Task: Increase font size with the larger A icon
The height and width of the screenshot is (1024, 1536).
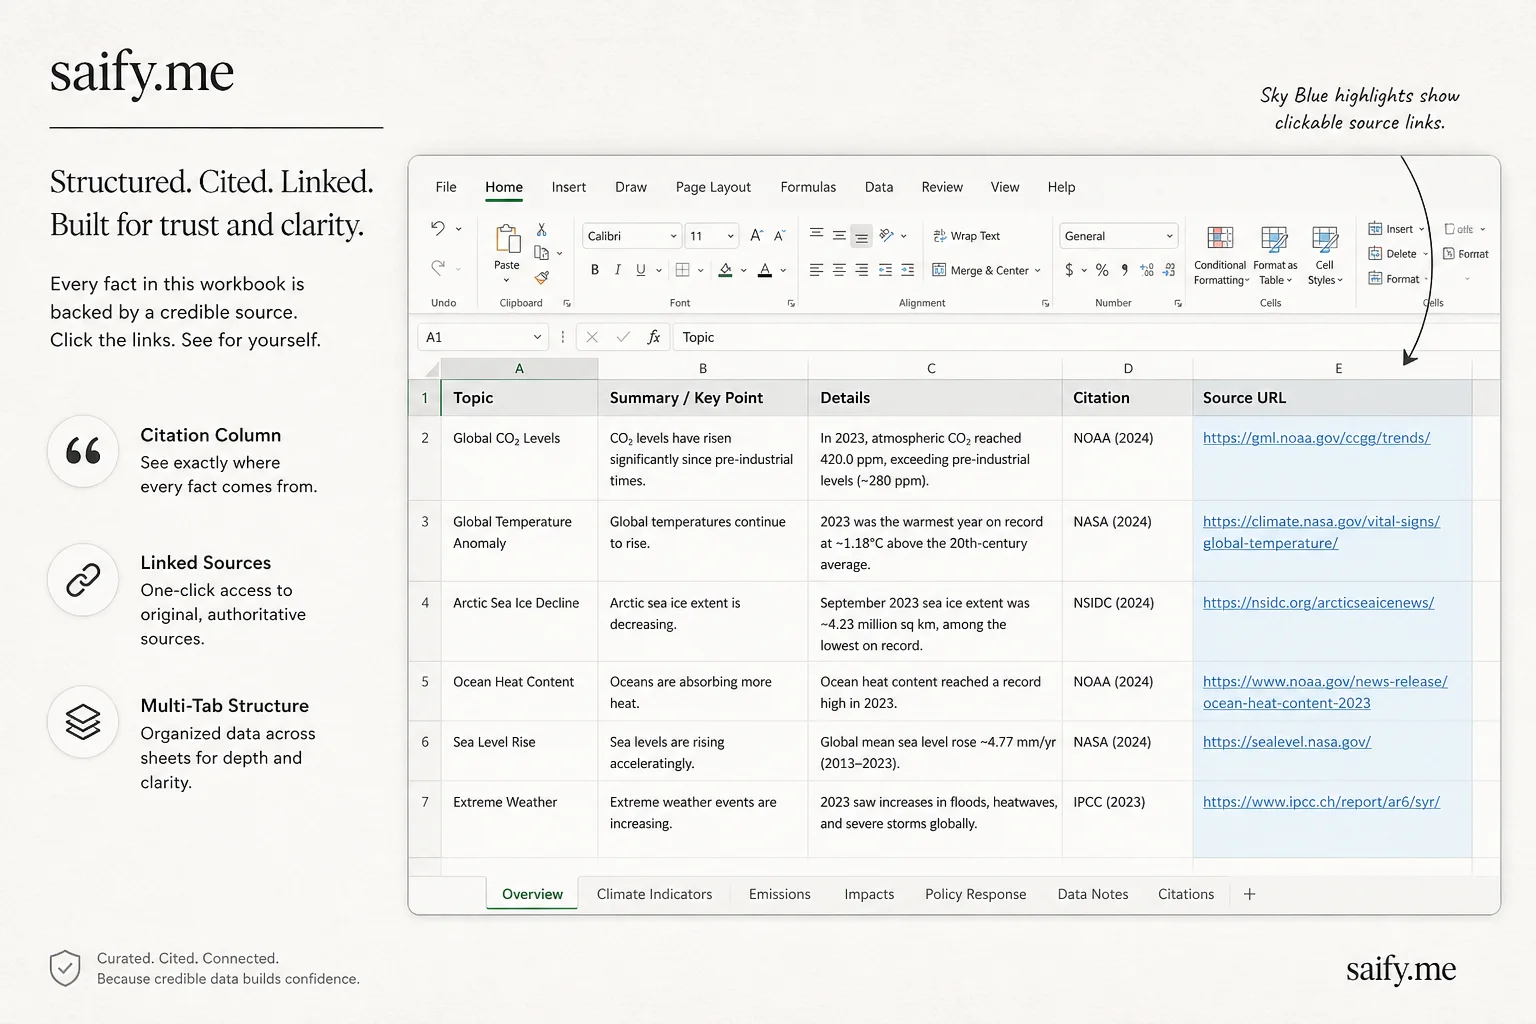Action: [756, 236]
